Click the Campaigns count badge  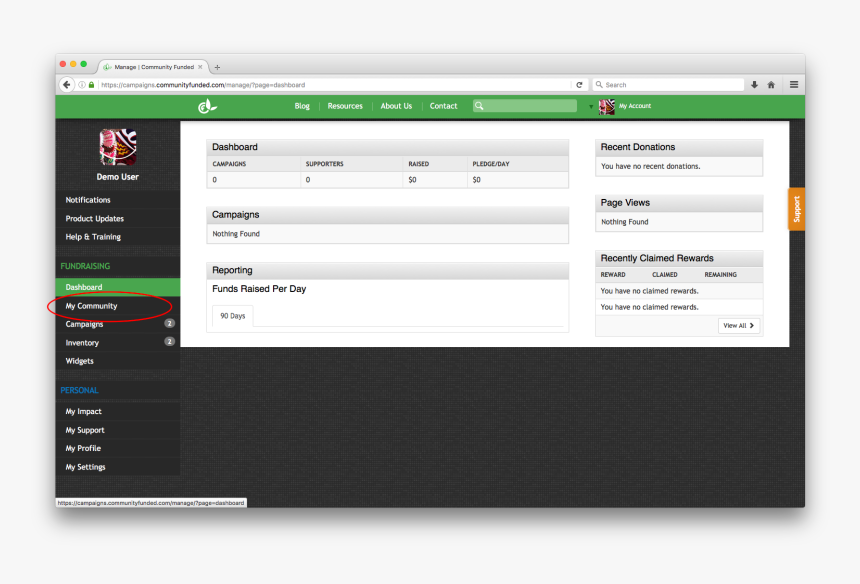[x=169, y=323]
